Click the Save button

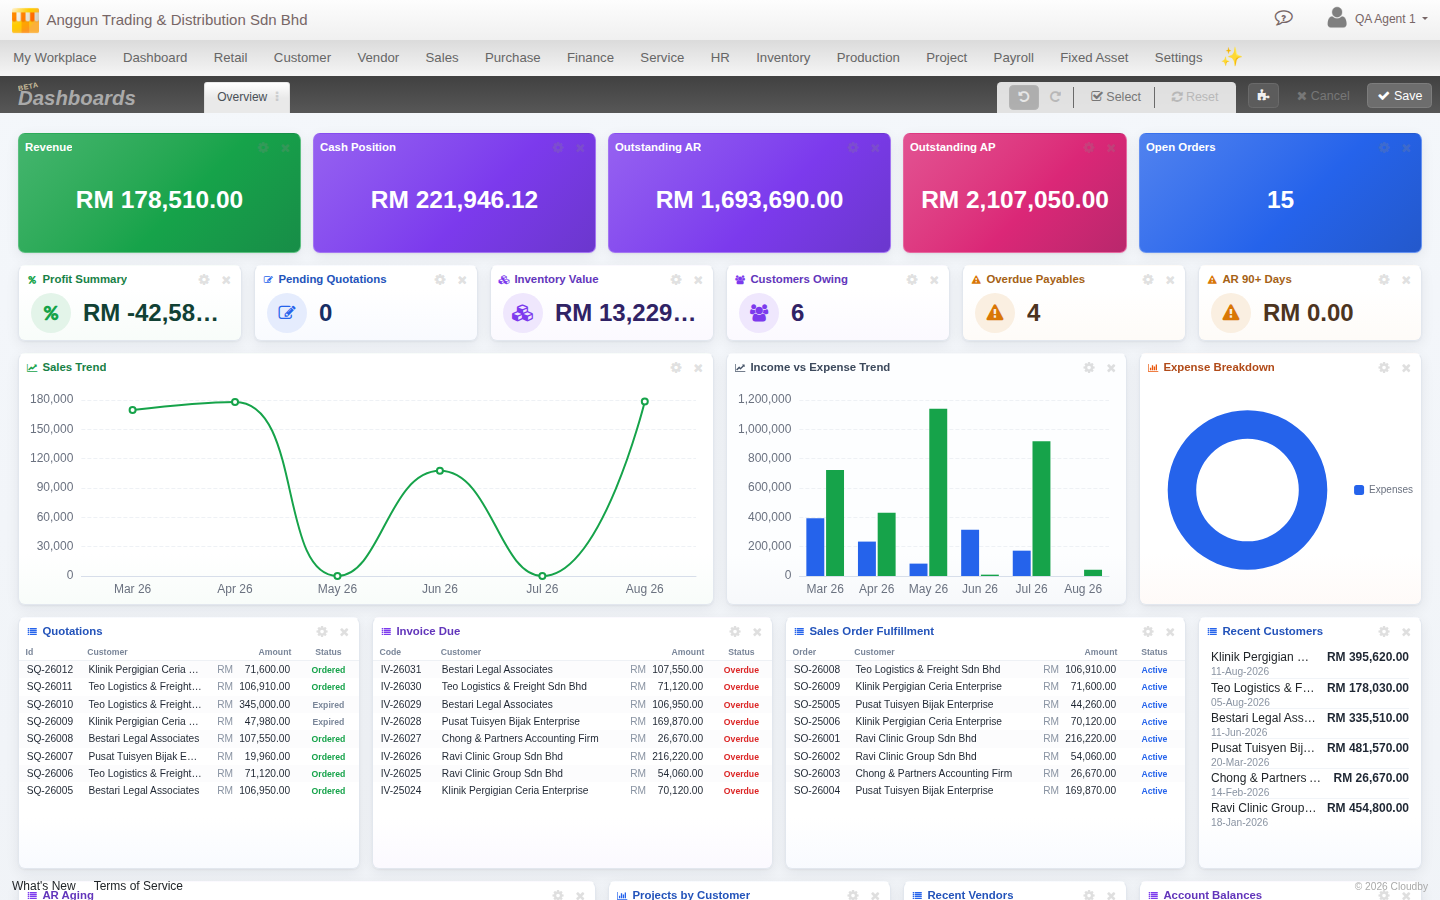(1399, 96)
